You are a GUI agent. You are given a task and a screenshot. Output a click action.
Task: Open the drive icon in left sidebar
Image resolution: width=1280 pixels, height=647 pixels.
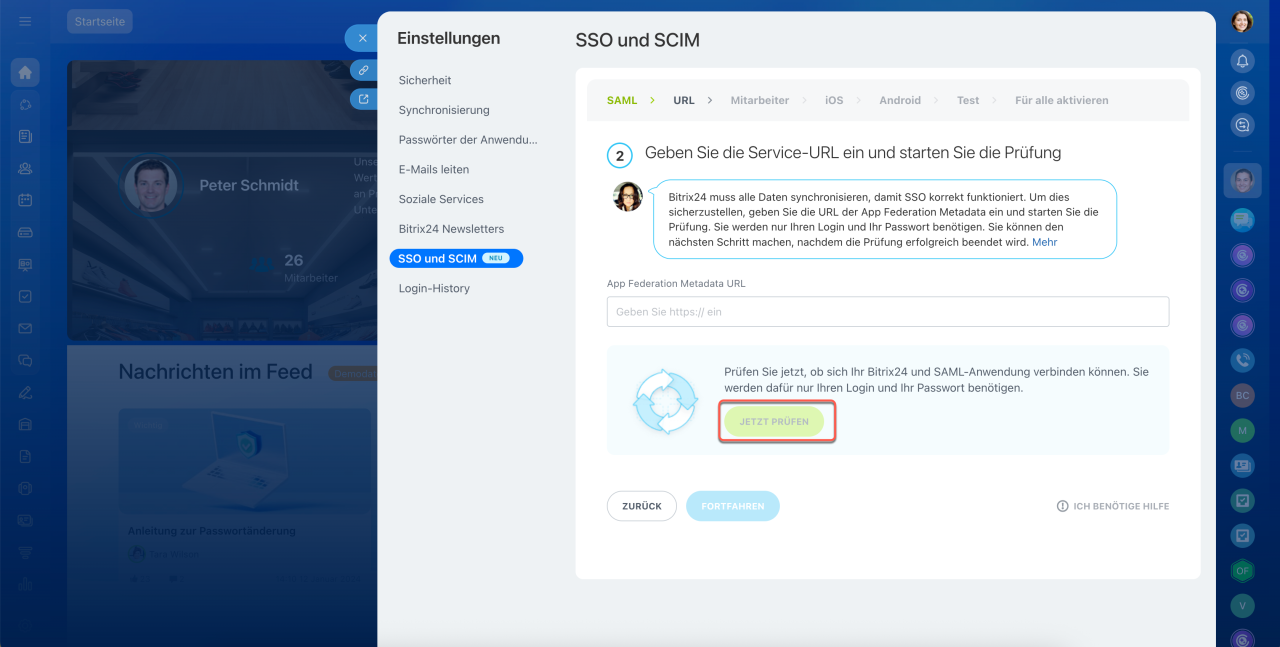tap(25, 232)
